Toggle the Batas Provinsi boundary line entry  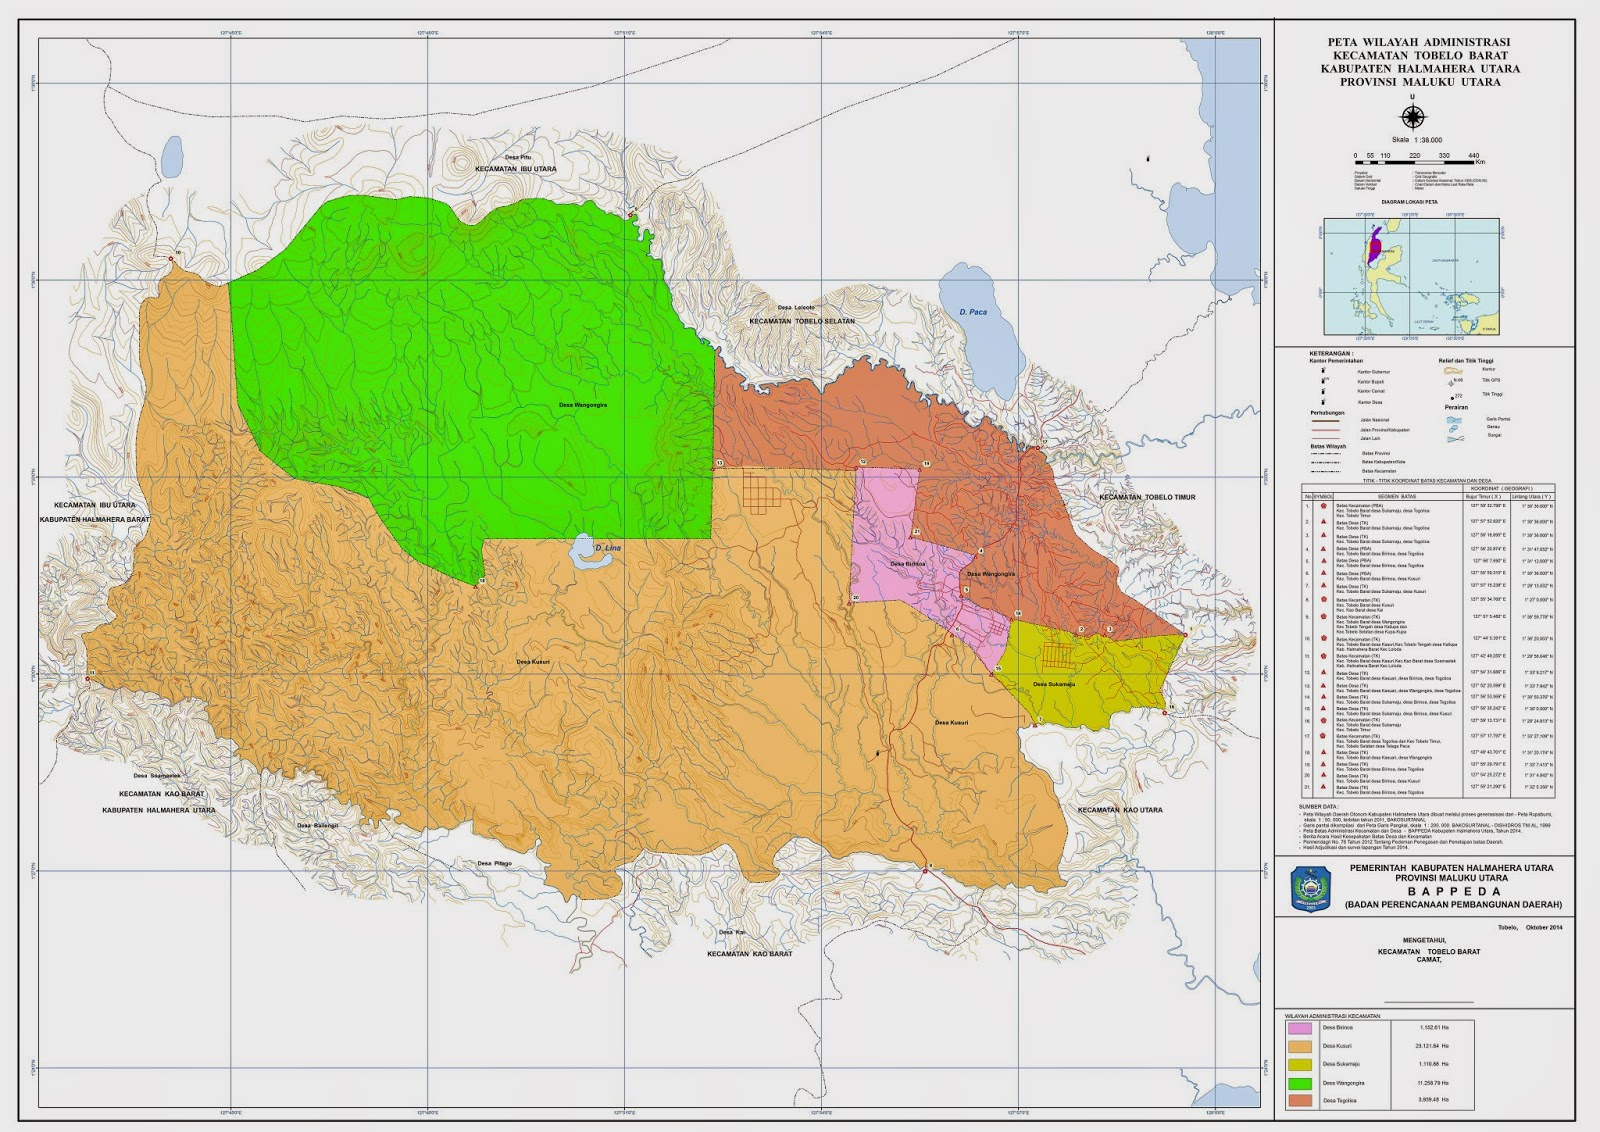(1326, 453)
